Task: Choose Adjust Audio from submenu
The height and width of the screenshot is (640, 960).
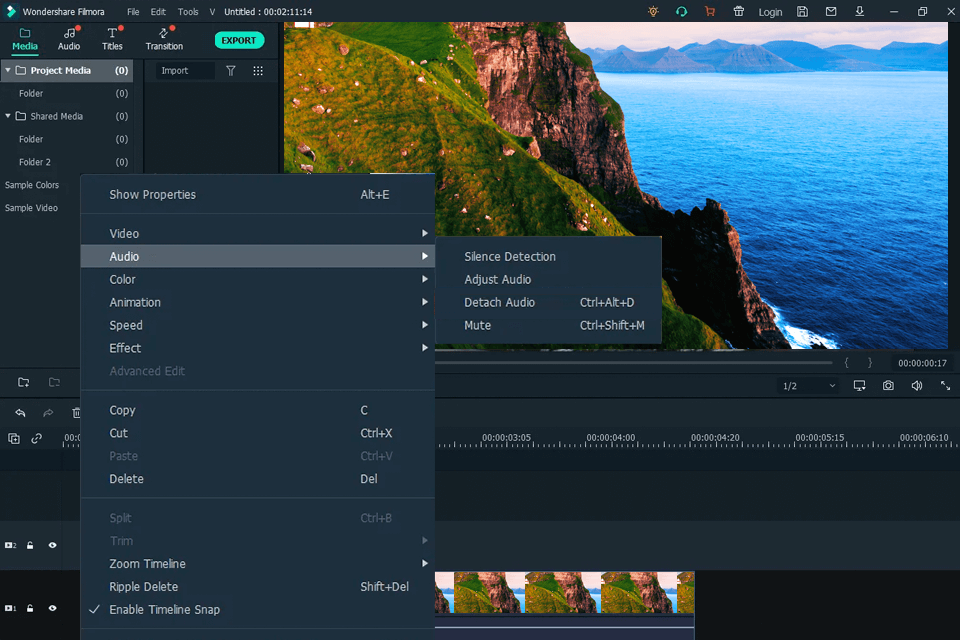Action: pos(549,279)
